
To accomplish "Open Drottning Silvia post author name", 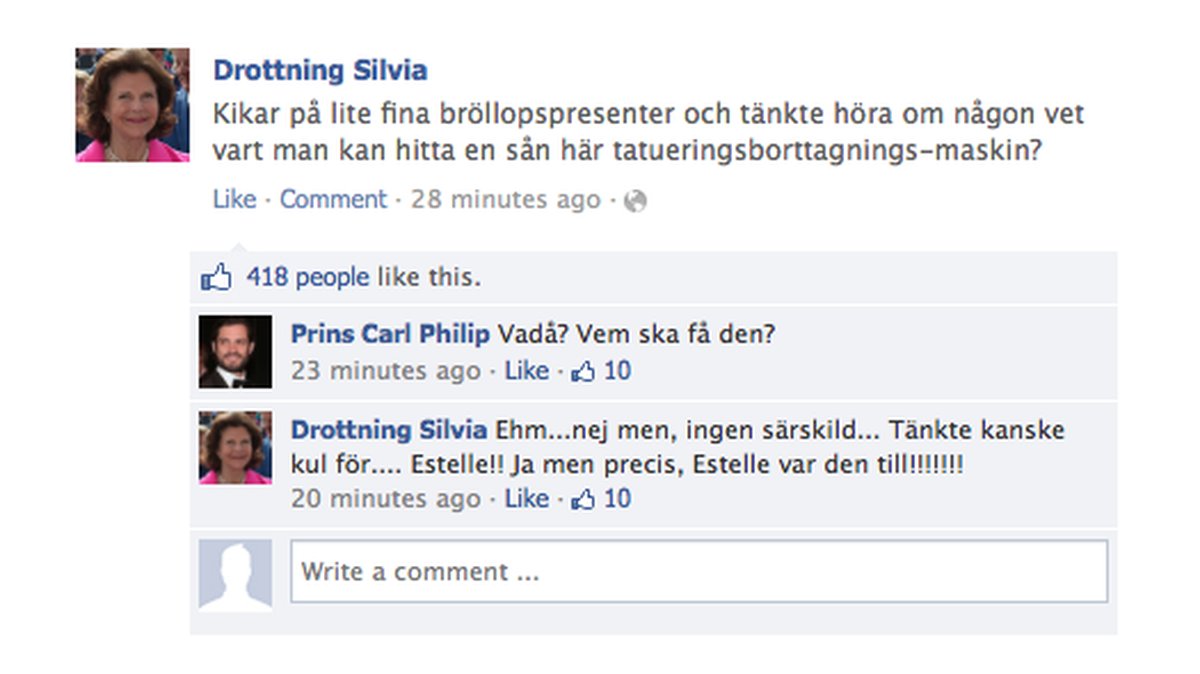I will 320,71.
